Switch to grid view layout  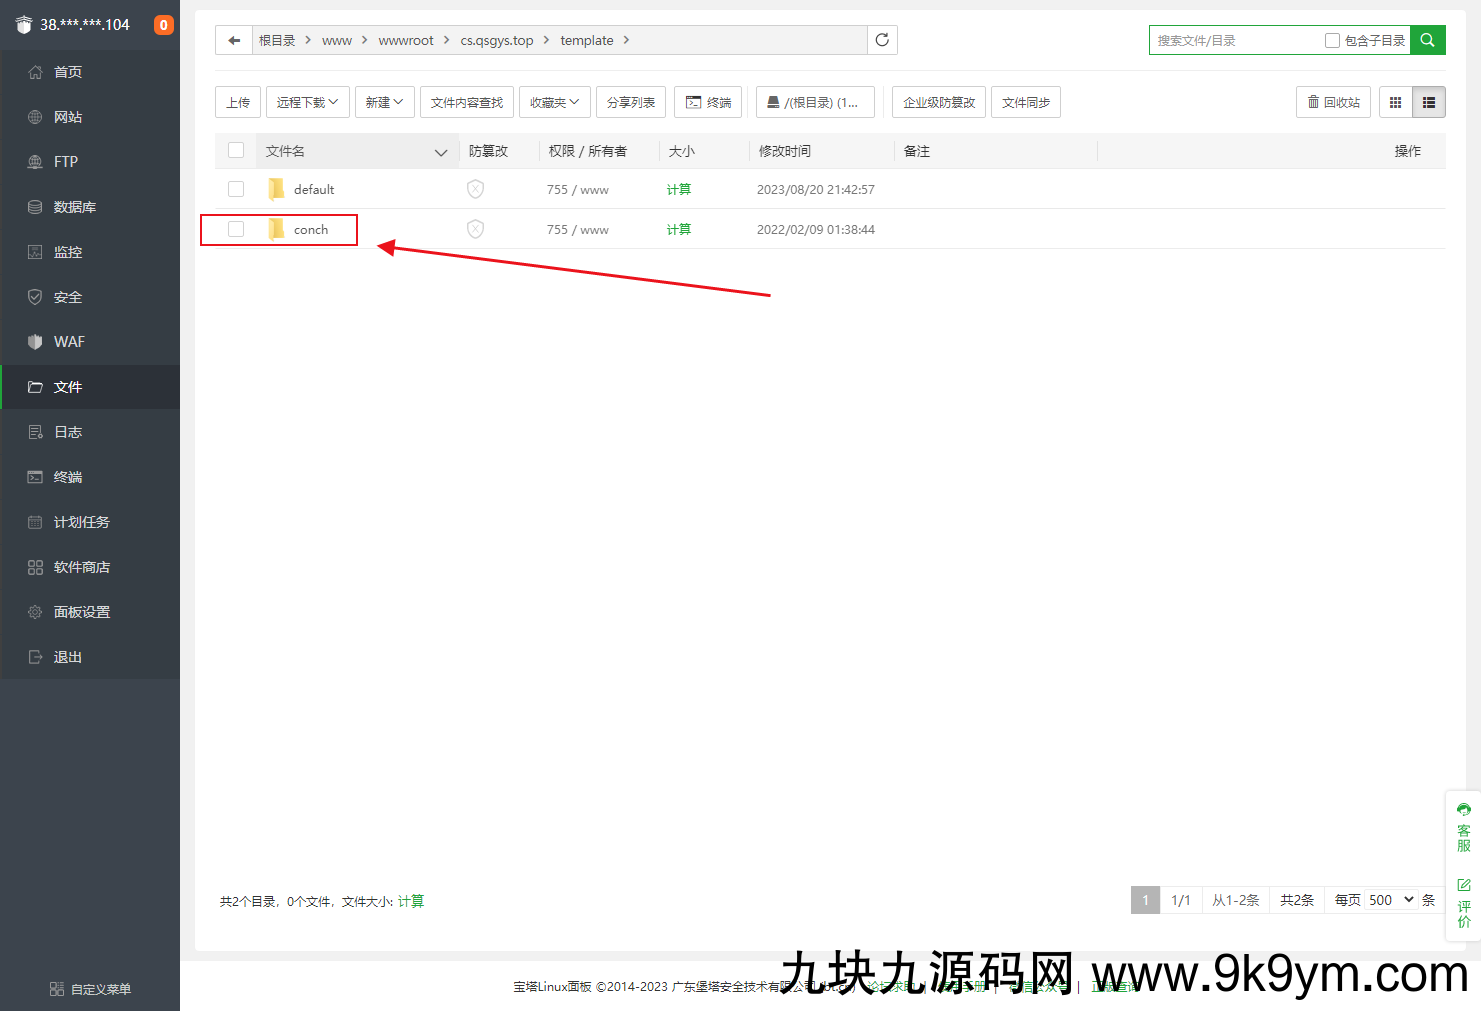coord(1395,102)
